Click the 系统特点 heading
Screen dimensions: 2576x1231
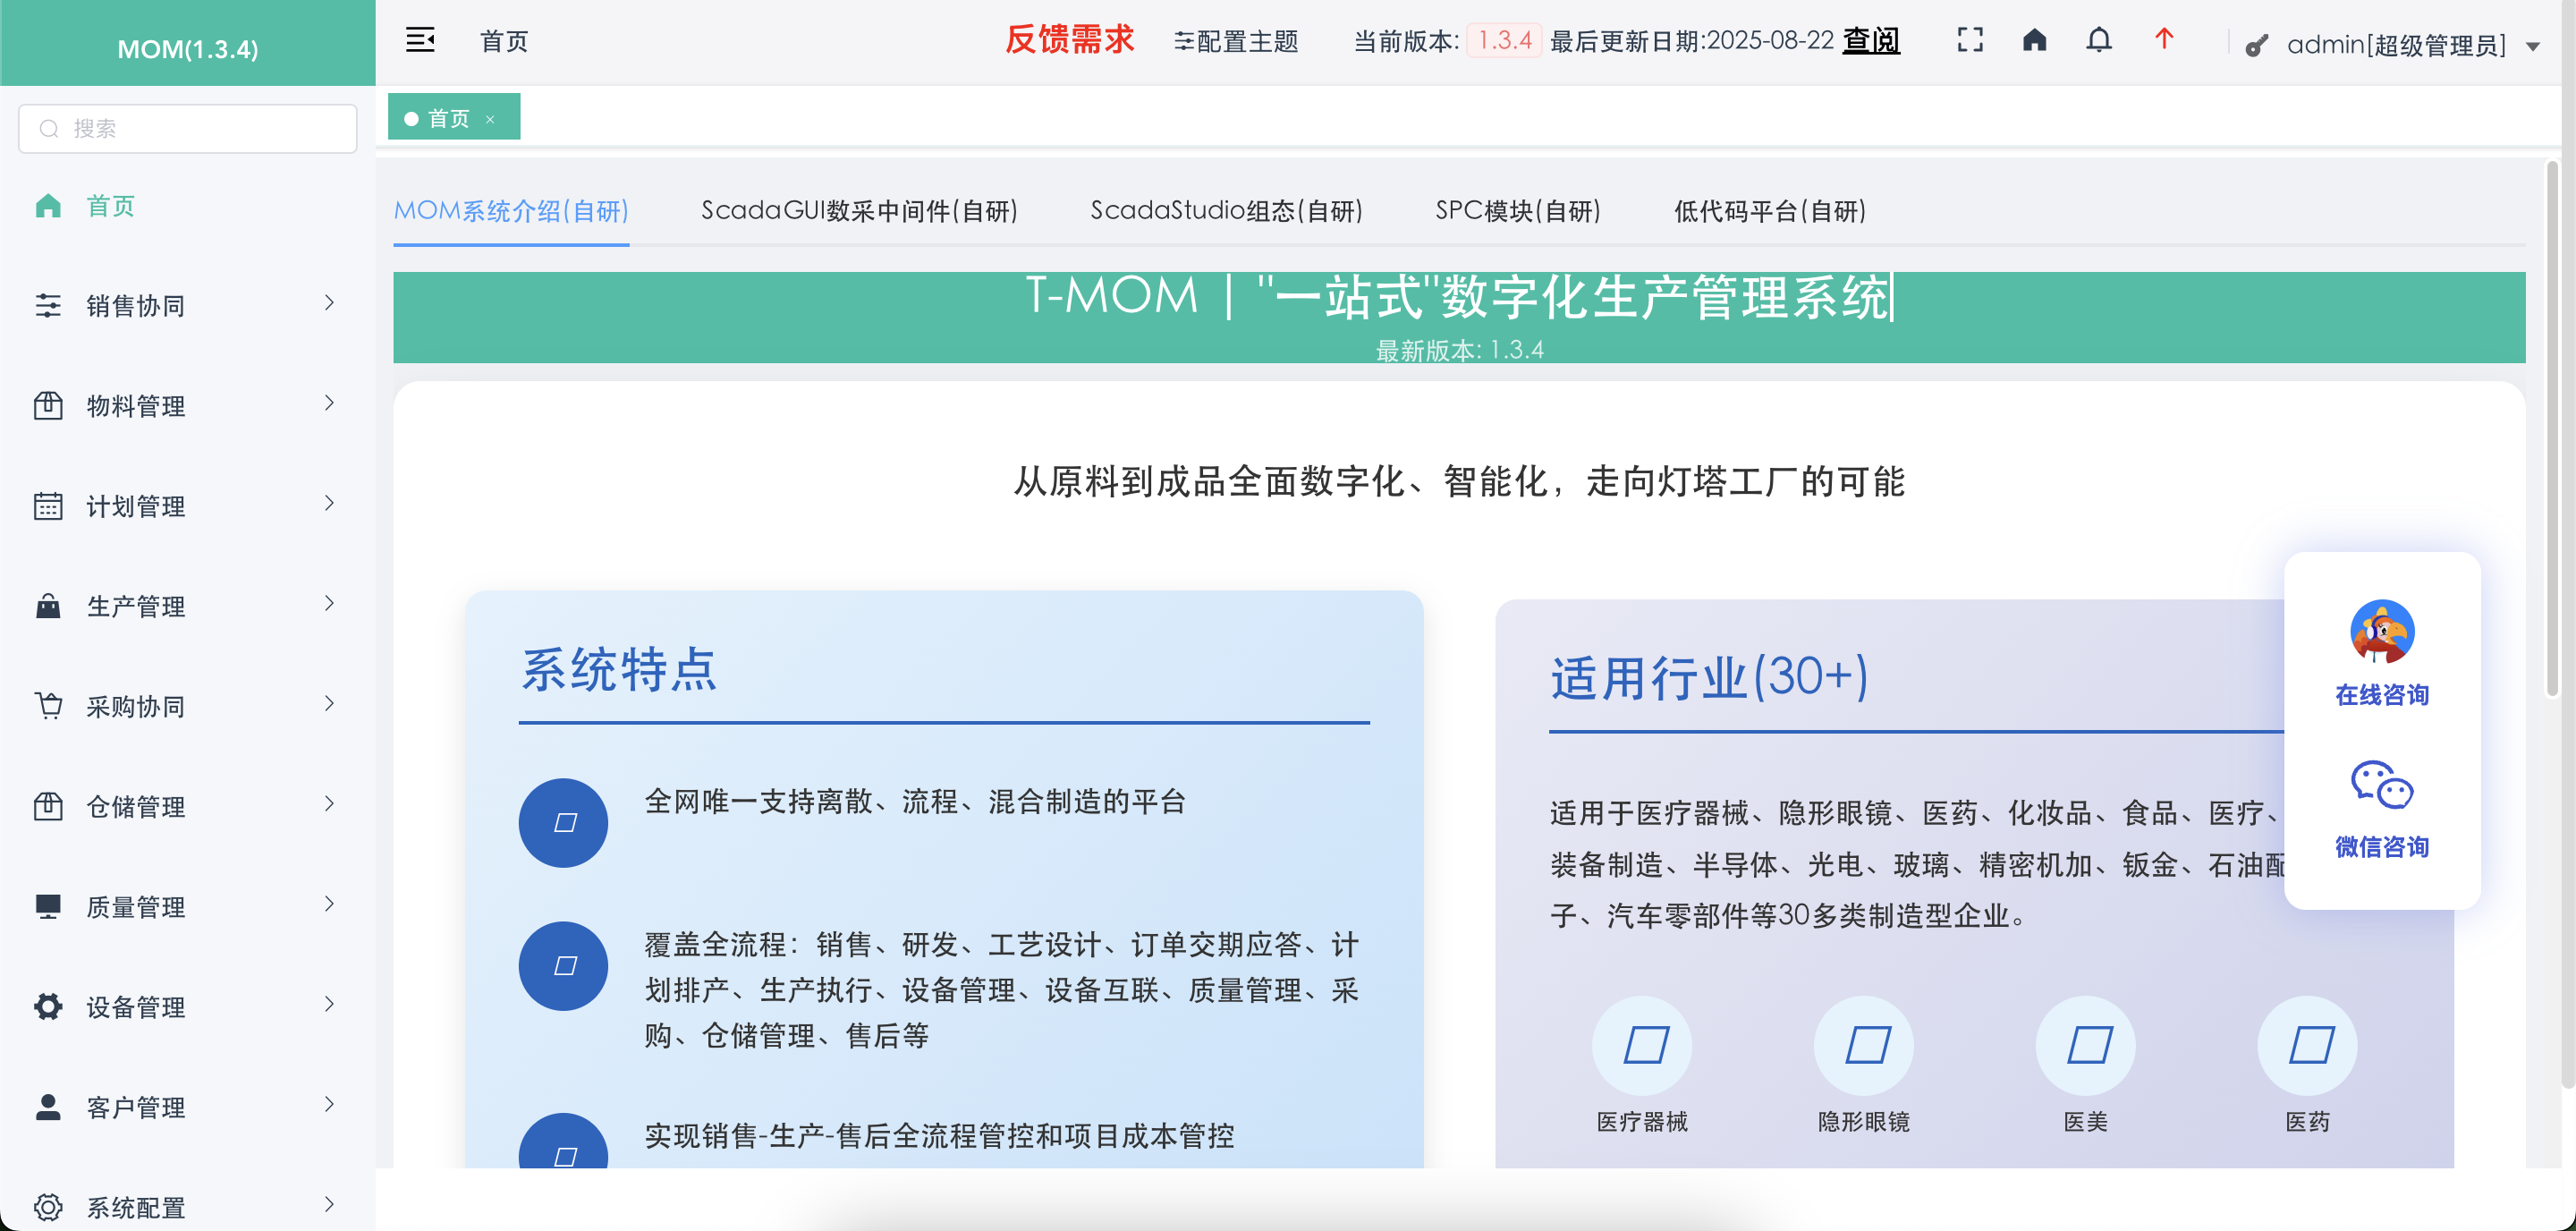click(620, 669)
